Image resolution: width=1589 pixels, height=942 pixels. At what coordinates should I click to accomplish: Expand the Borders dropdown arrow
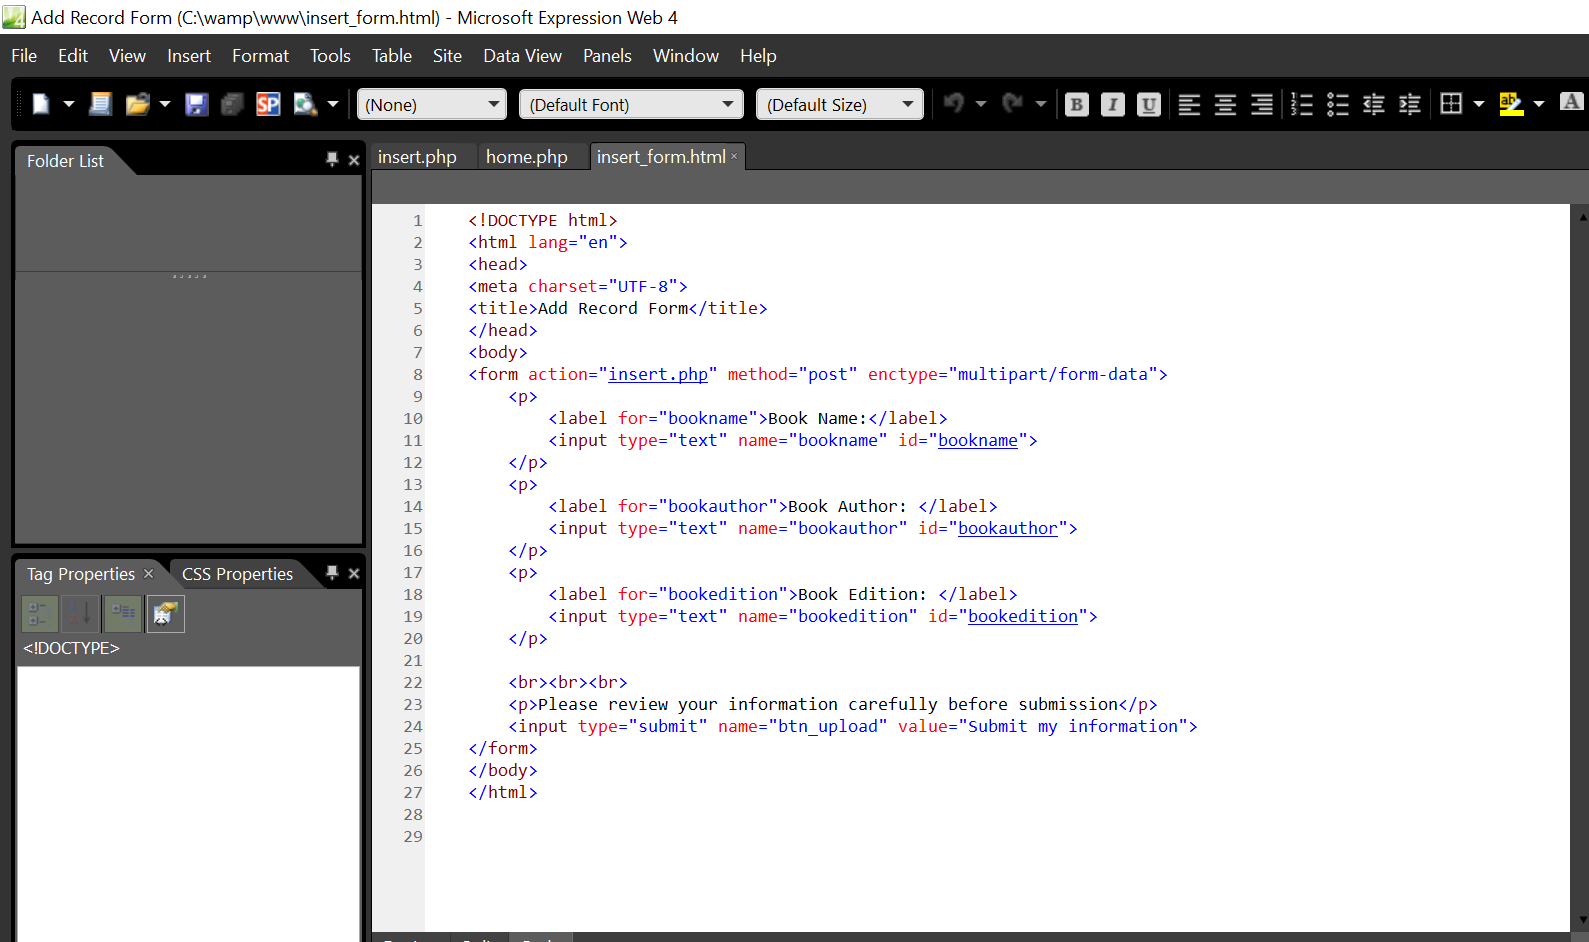[x=1479, y=104]
